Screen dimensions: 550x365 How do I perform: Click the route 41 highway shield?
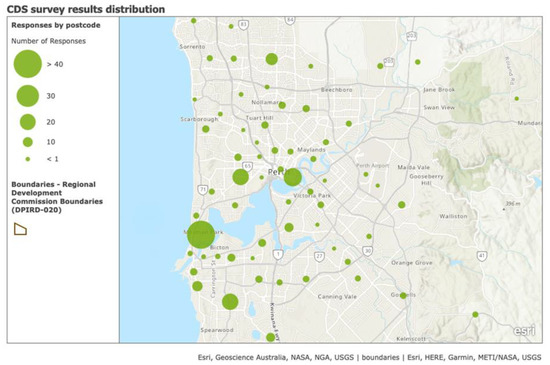coord(482,256)
